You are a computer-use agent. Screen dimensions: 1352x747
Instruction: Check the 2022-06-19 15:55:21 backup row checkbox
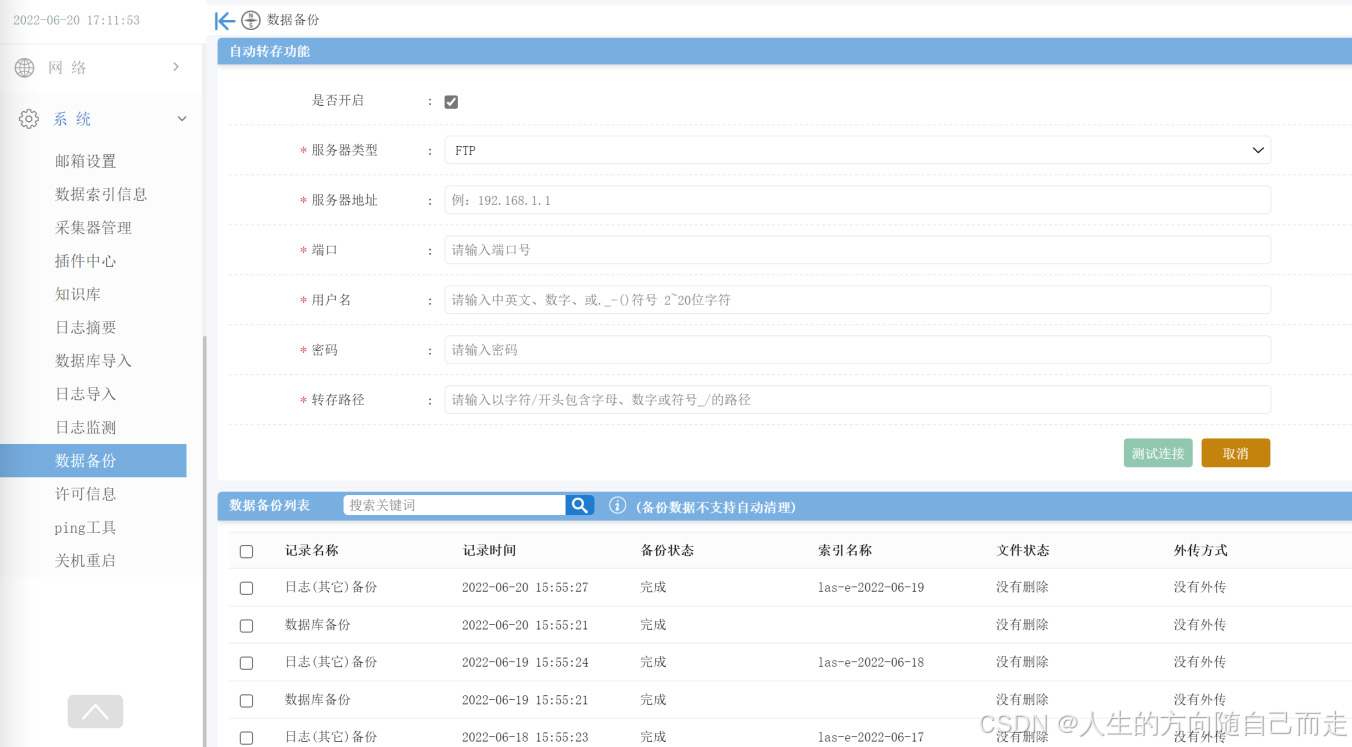click(247, 701)
